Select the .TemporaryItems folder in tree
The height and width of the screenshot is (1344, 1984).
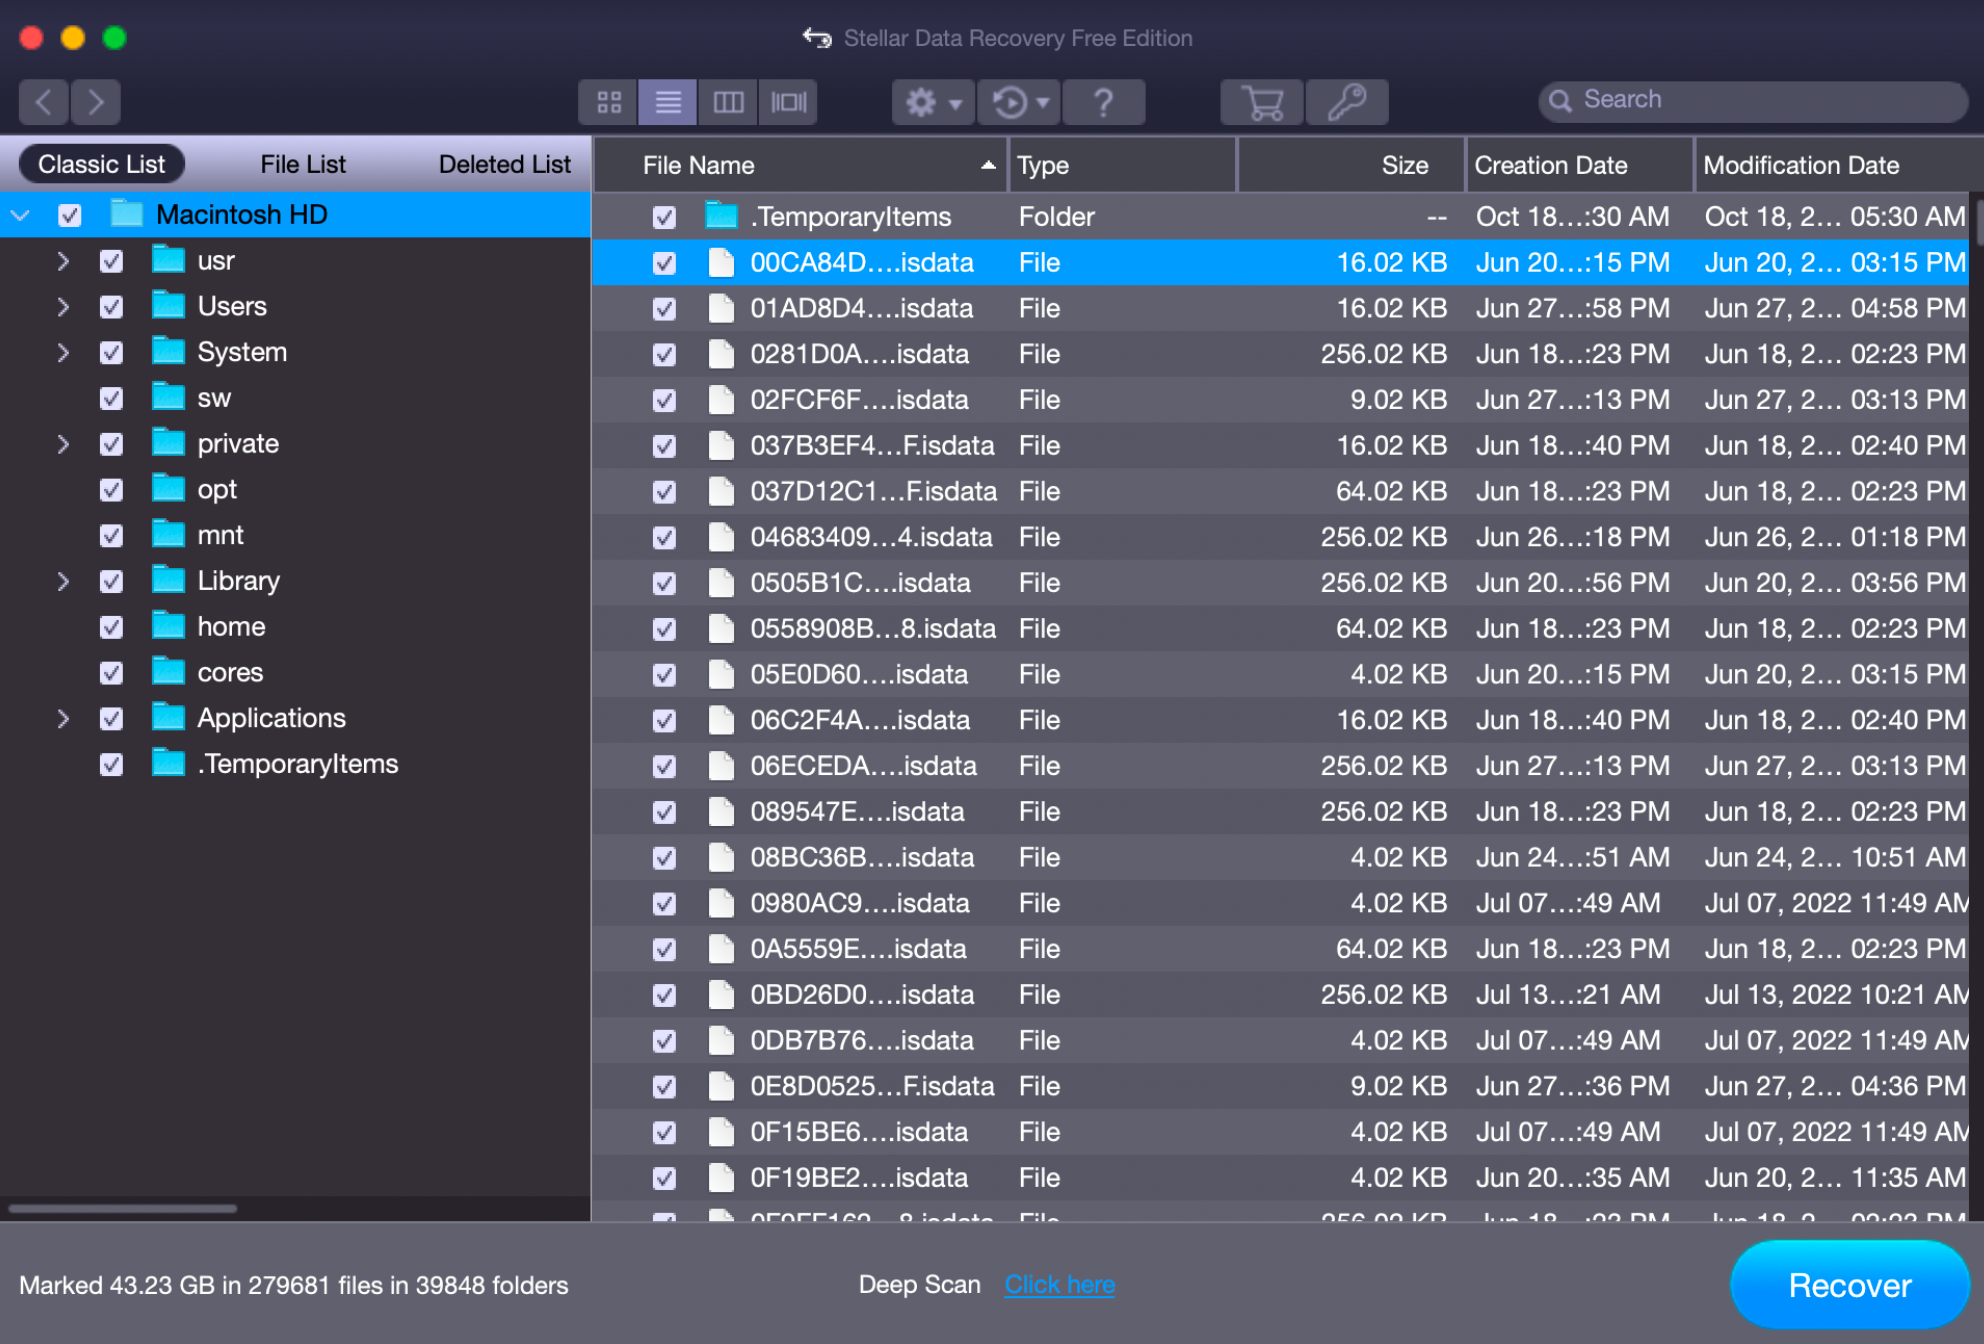(297, 764)
